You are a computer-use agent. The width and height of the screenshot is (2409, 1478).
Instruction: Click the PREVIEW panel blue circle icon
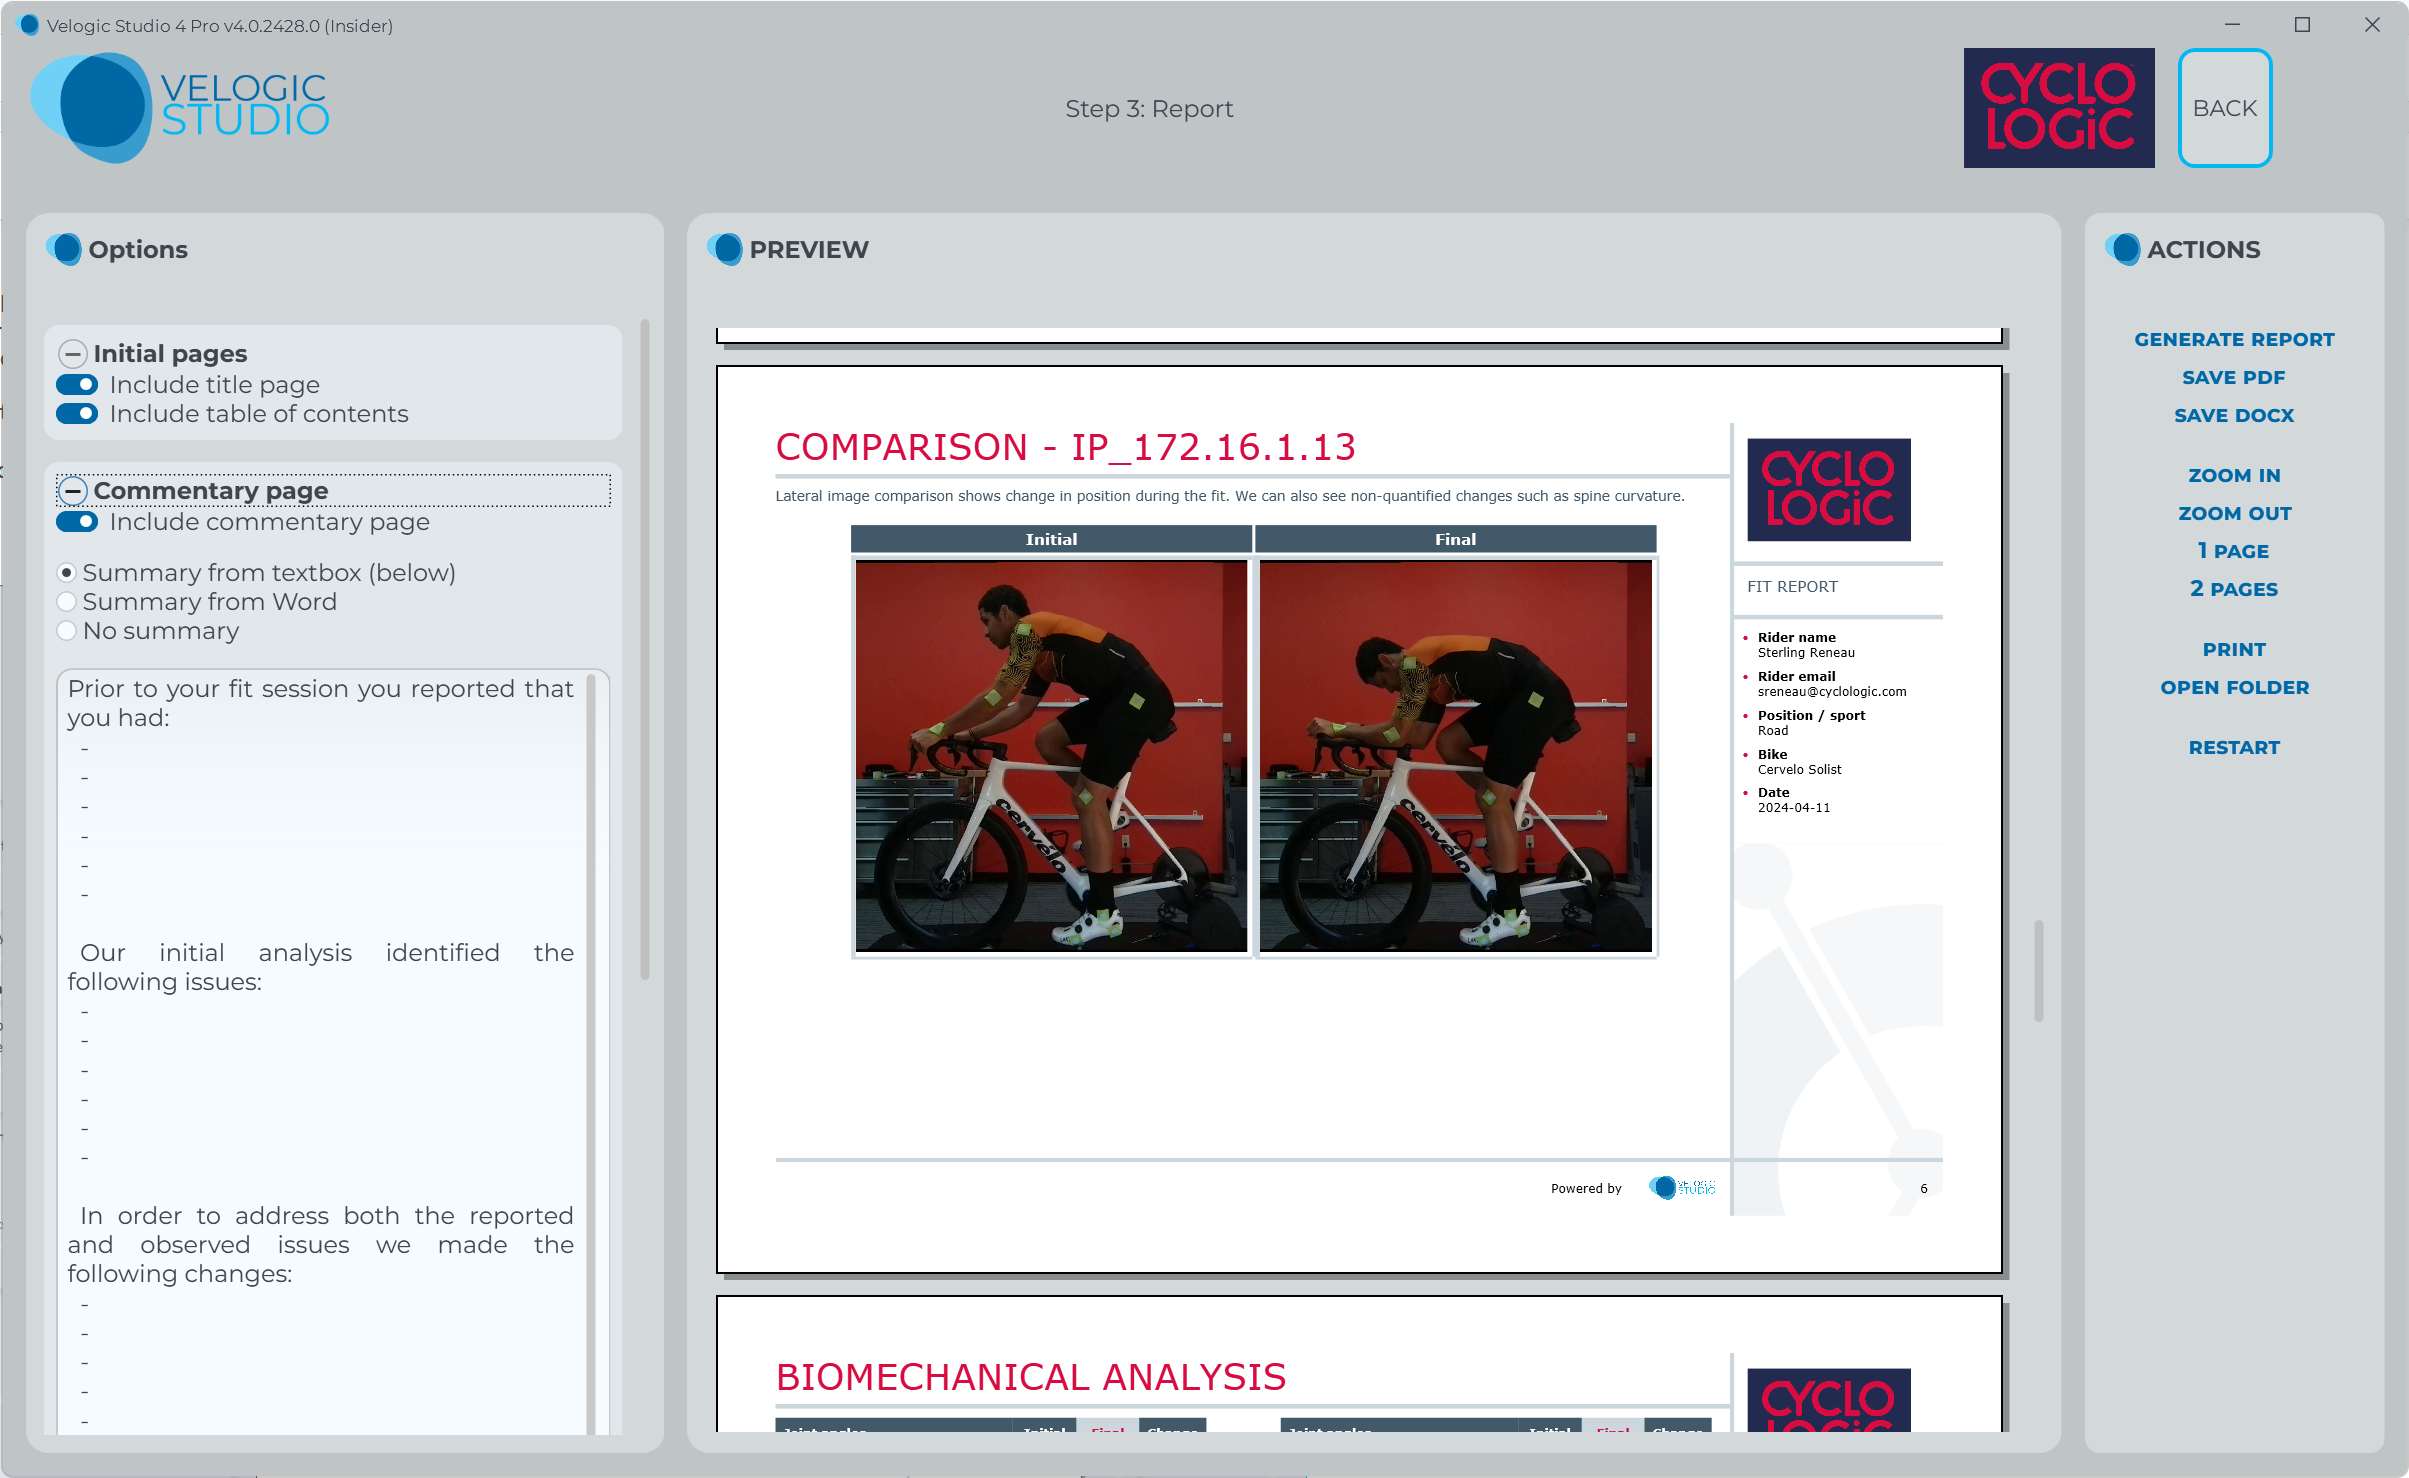726,249
